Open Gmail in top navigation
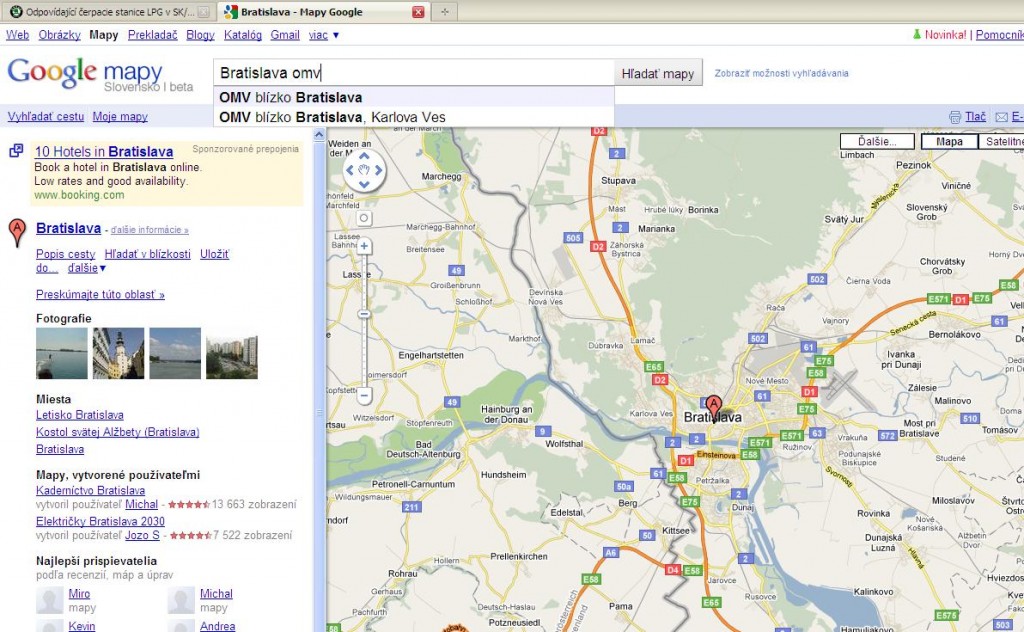 [285, 35]
